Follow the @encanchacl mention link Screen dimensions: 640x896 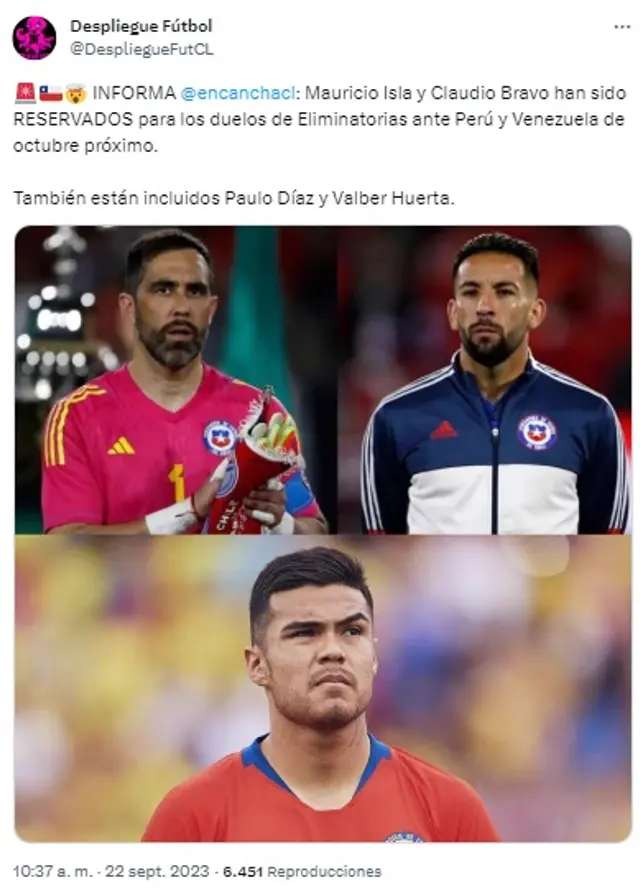[x=237, y=93]
